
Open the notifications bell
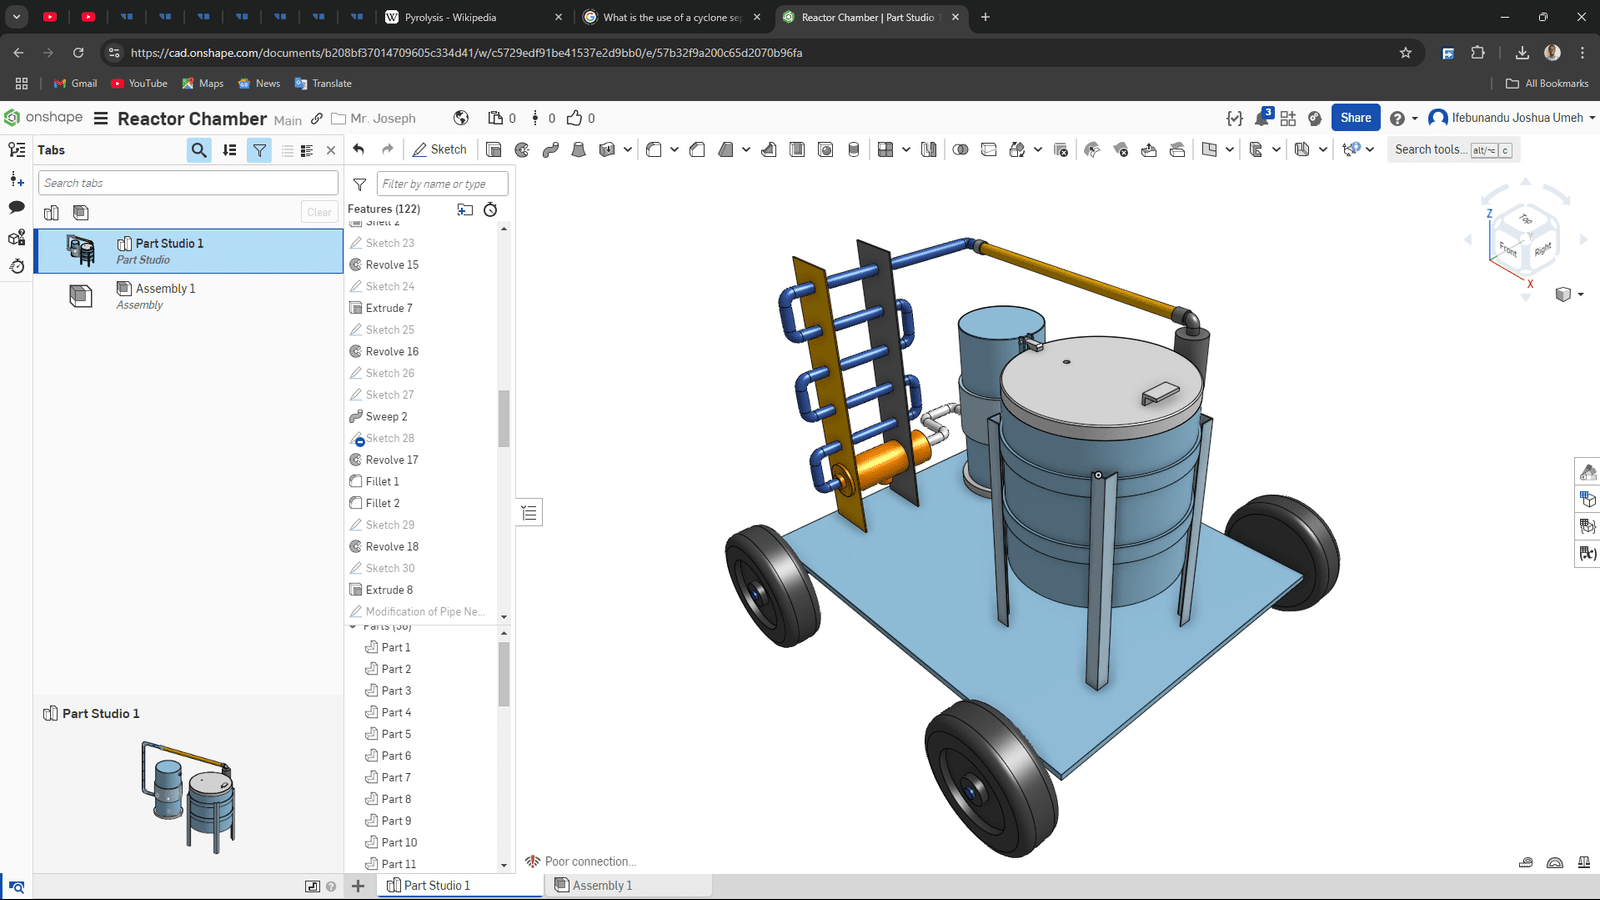1262,118
